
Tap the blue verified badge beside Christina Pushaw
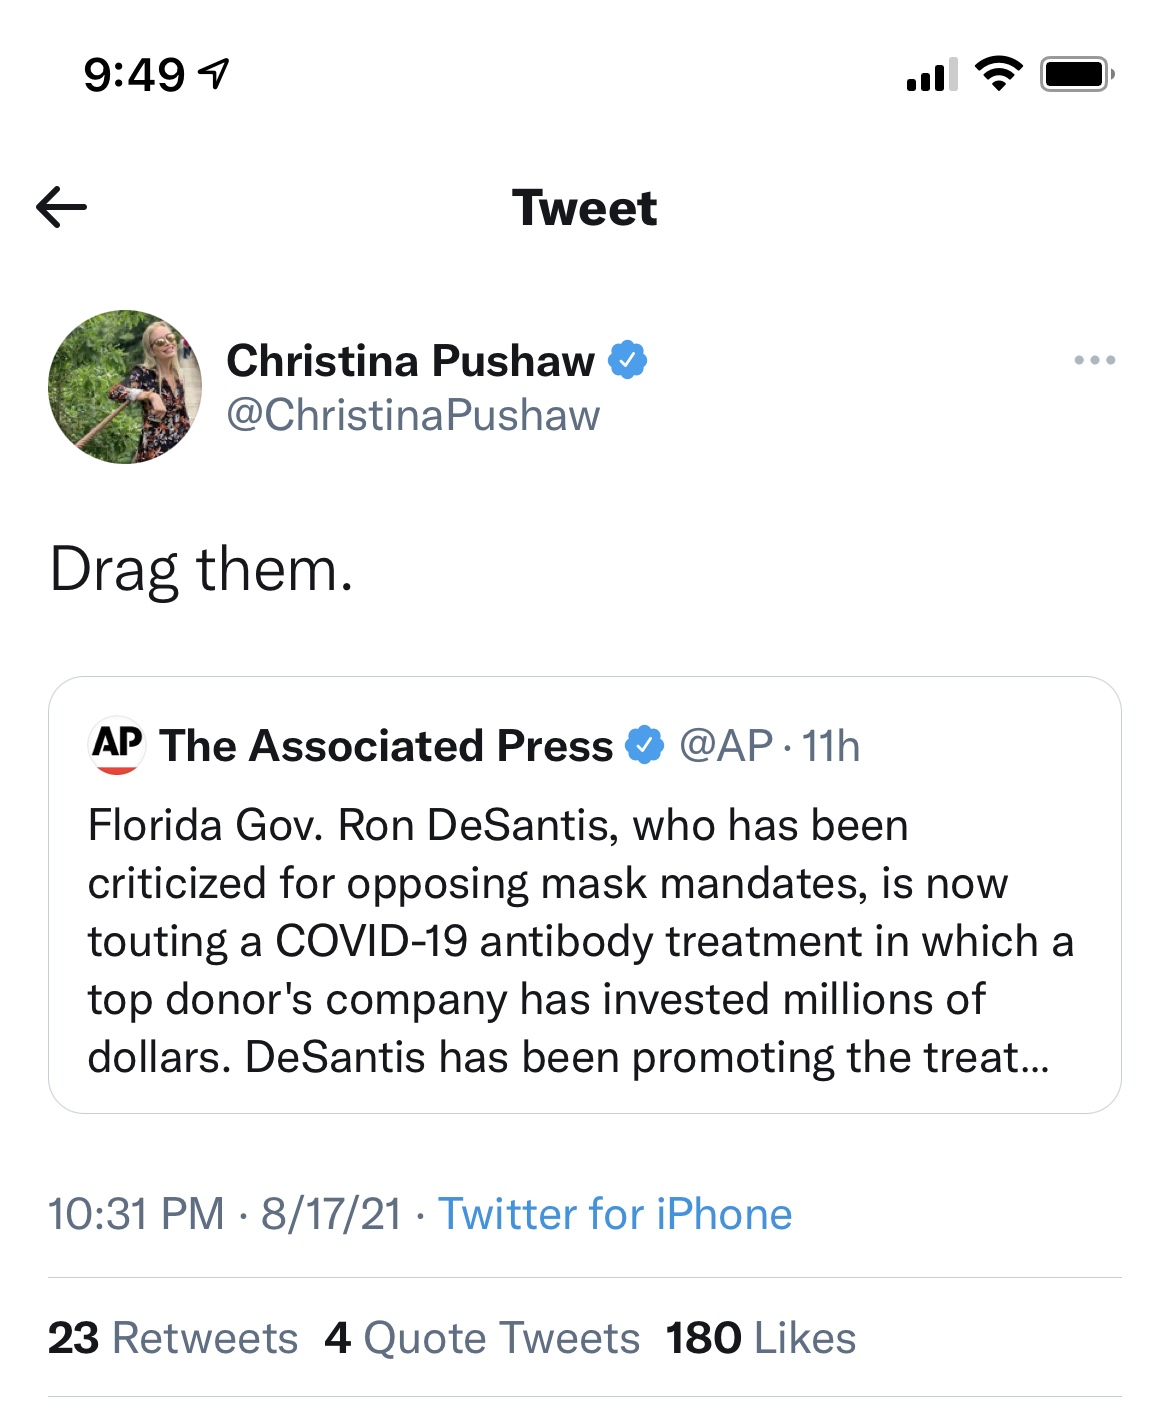click(628, 360)
